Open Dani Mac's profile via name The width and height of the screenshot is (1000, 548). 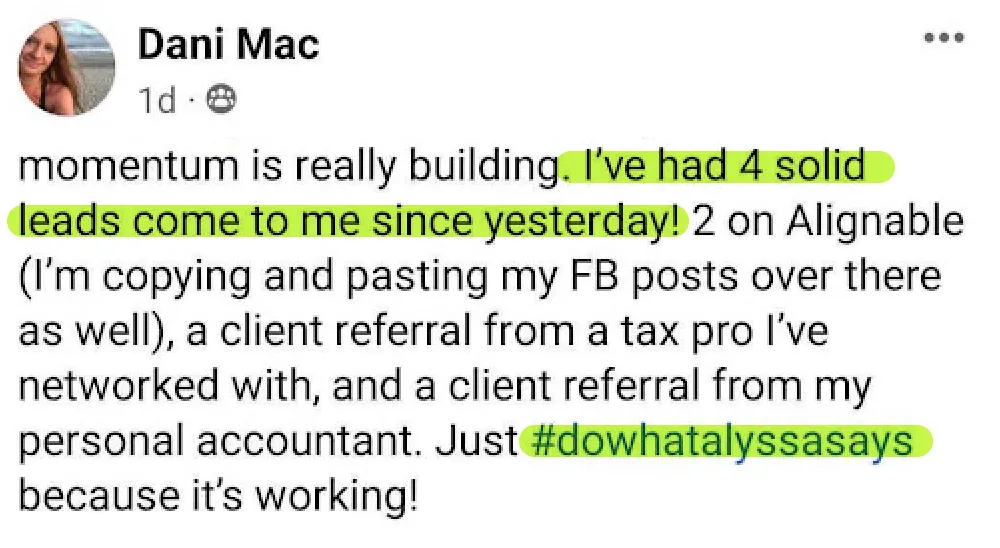[x=228, y=45]
